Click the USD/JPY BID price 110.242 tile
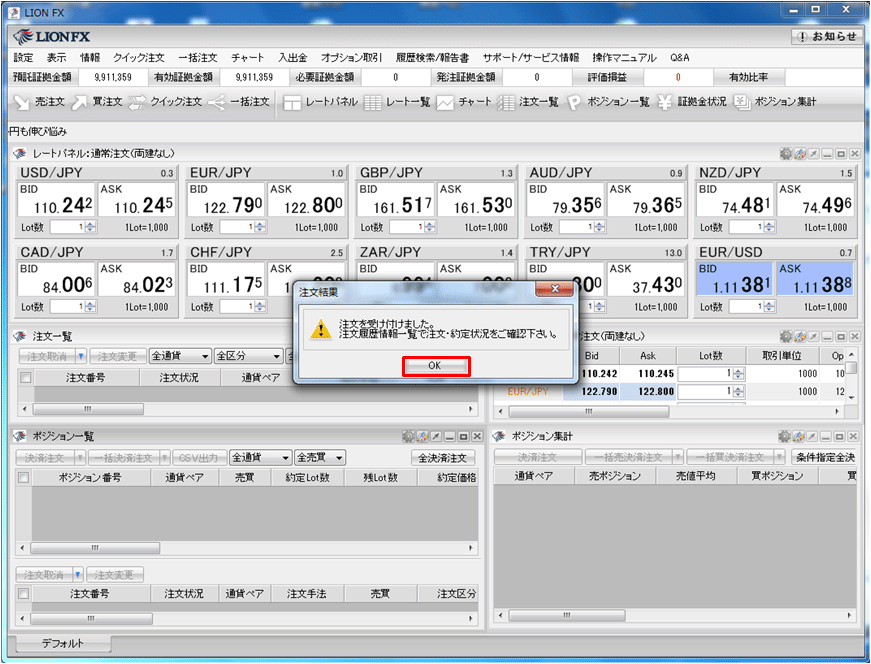 [x=56, y=201]
